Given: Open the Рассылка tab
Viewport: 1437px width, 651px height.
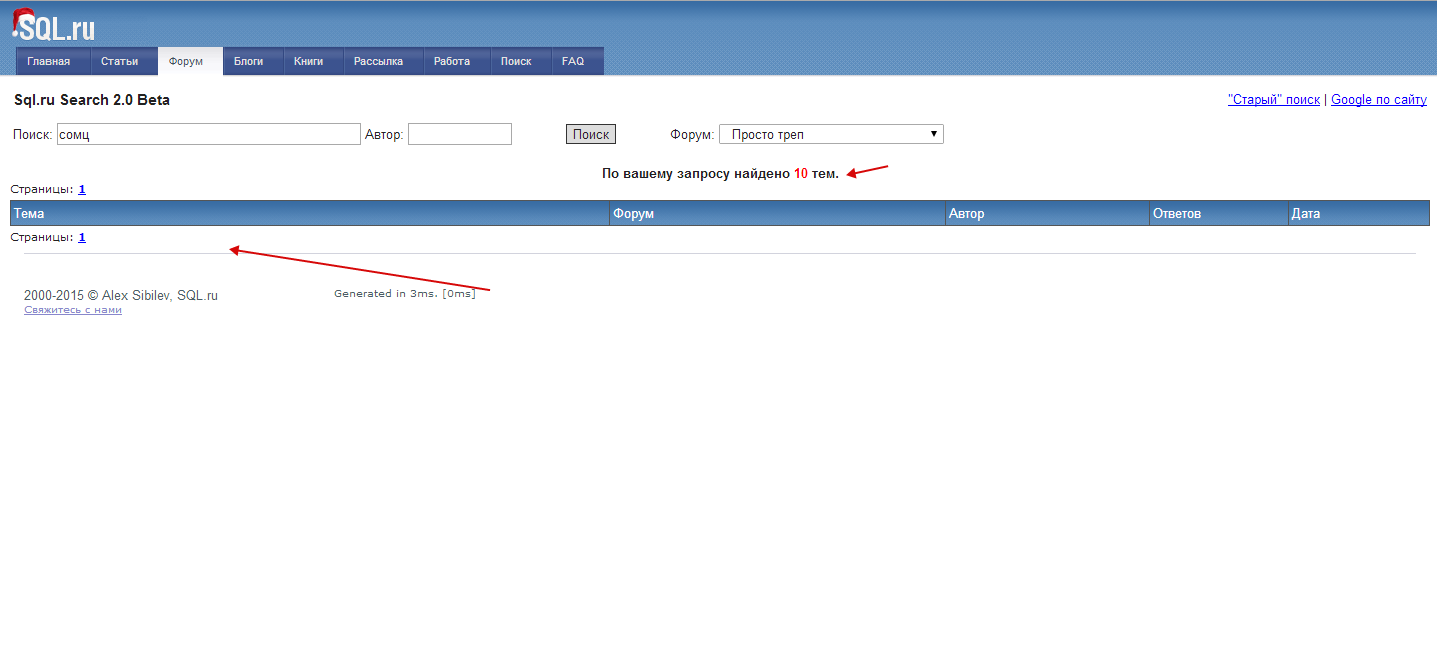Looking at the screenshot, I should click(x=378, y=61).
